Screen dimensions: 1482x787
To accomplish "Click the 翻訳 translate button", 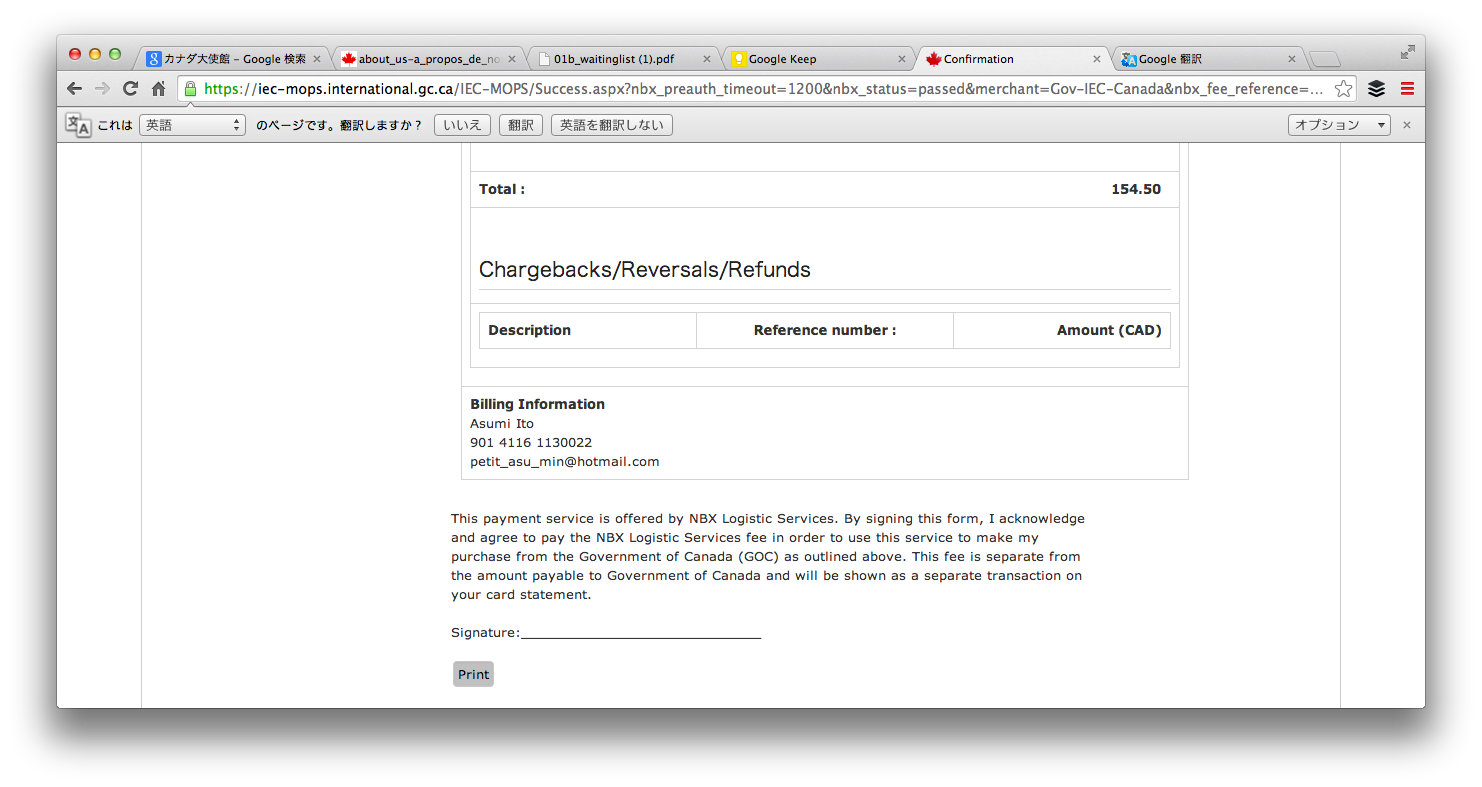I will pyautogui.click(x=521, y=125).
